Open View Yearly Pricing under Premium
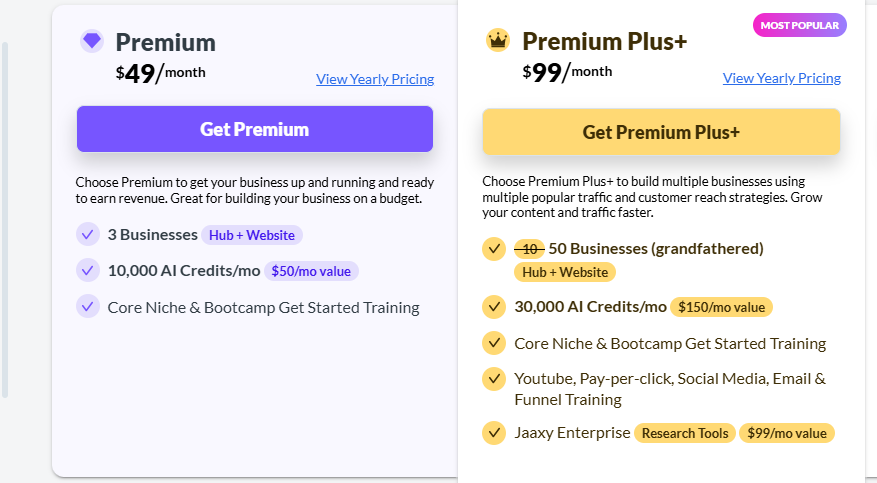Image resolution: width=877 pixels, height=483 pixels. [x=375, y=79]
